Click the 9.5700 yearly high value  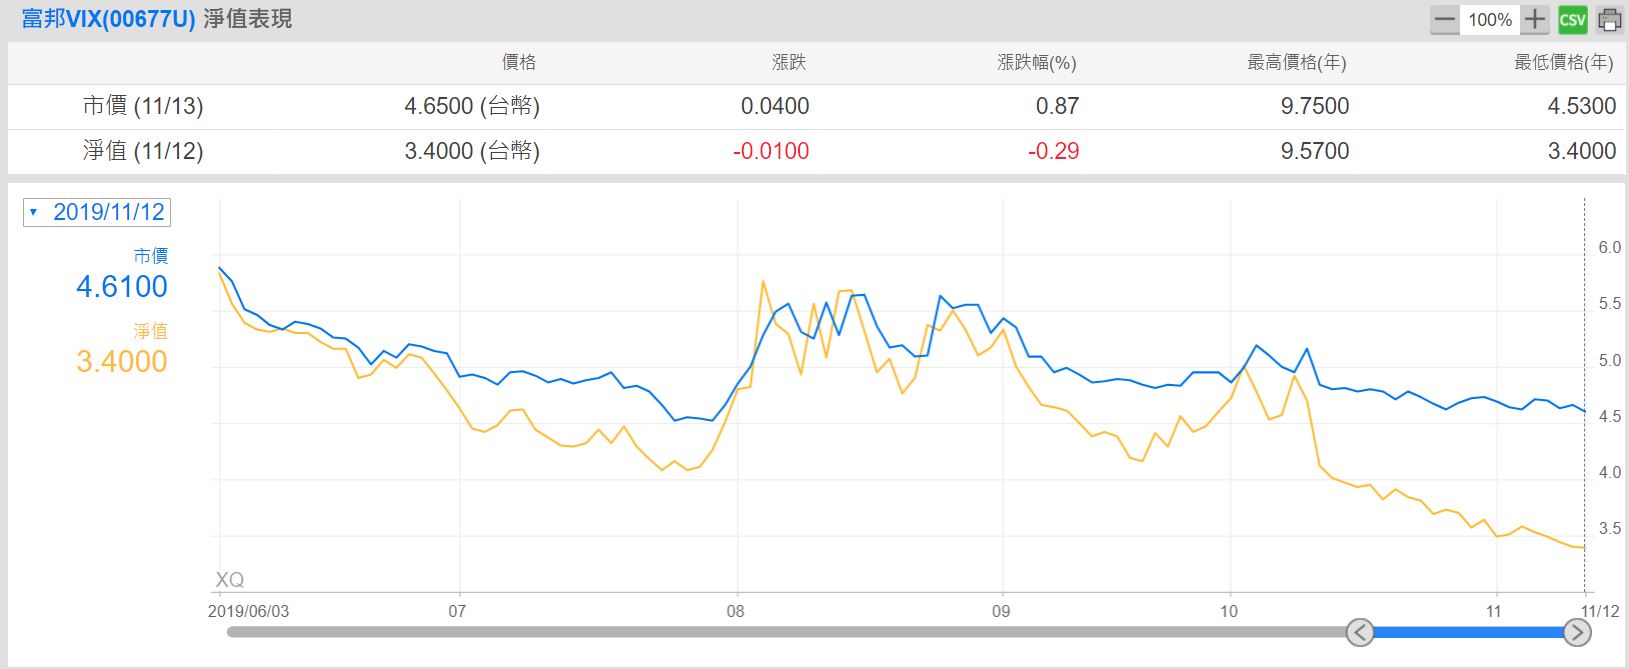[1315, 151]
